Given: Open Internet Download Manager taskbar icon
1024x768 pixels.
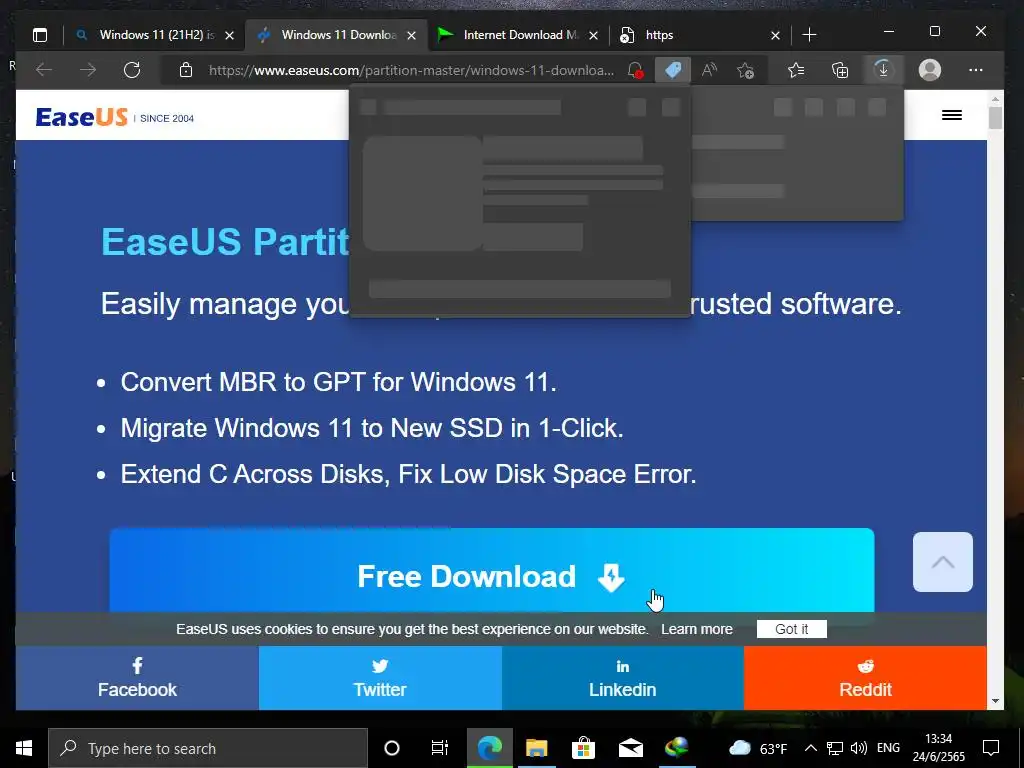Looking at the screenshot, I should [x=677, y=748].
